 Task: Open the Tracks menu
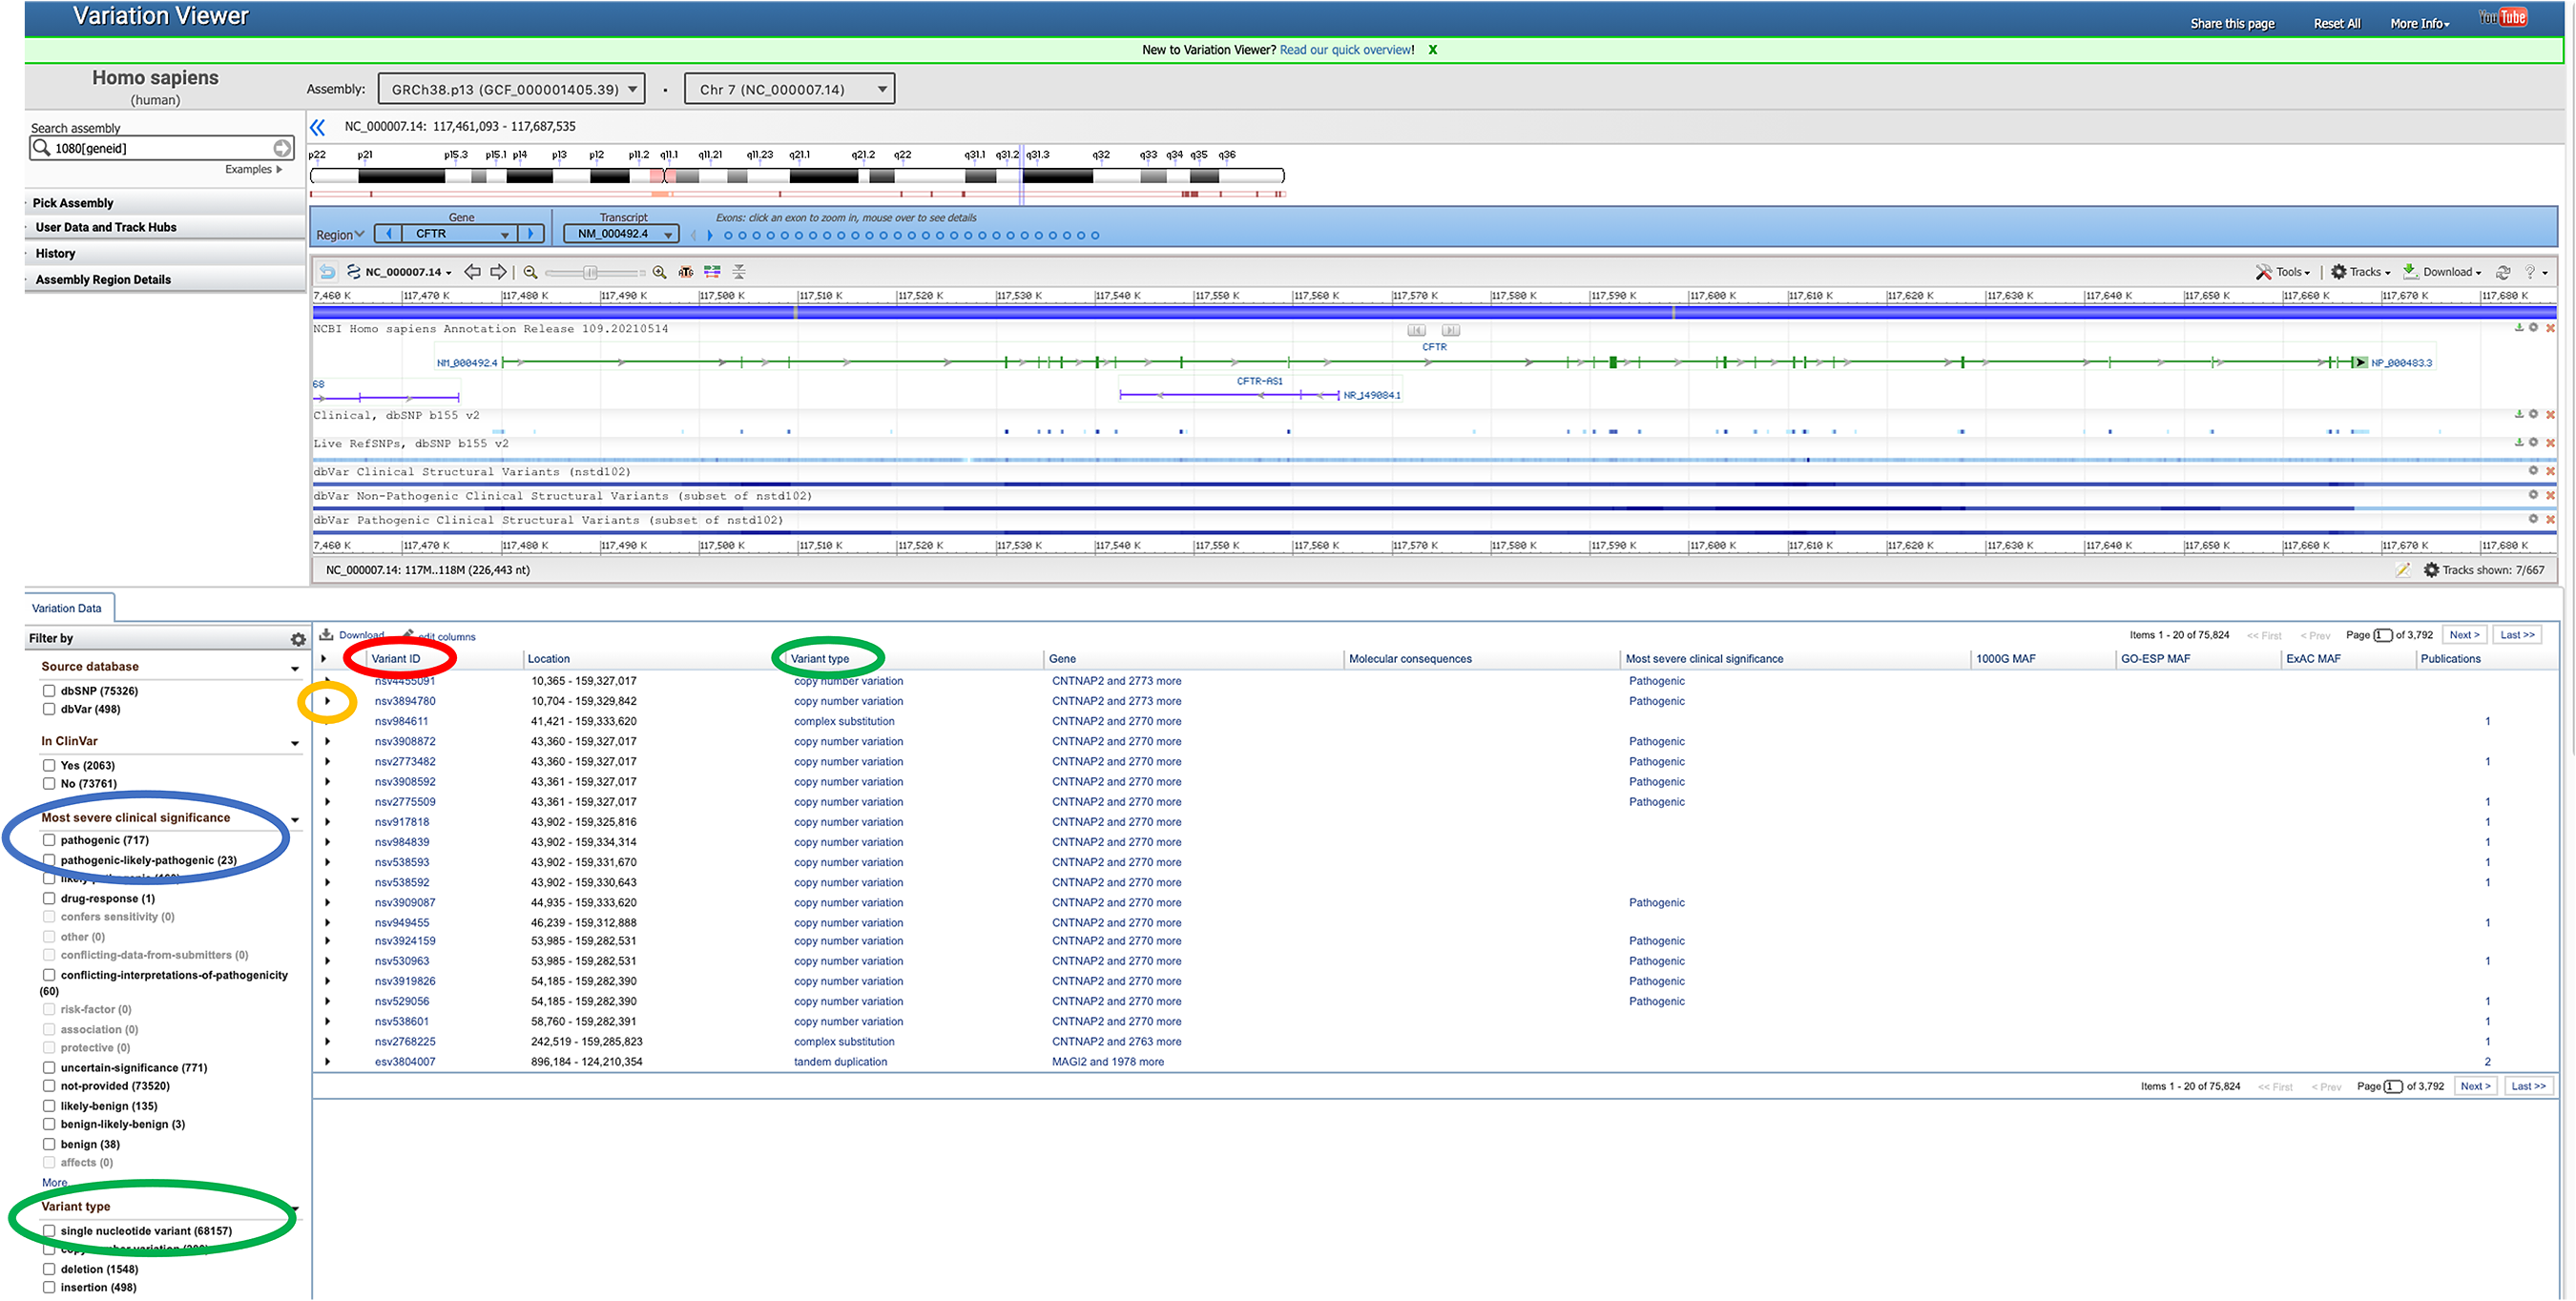pyautogui.click(x=2360, y=272)
